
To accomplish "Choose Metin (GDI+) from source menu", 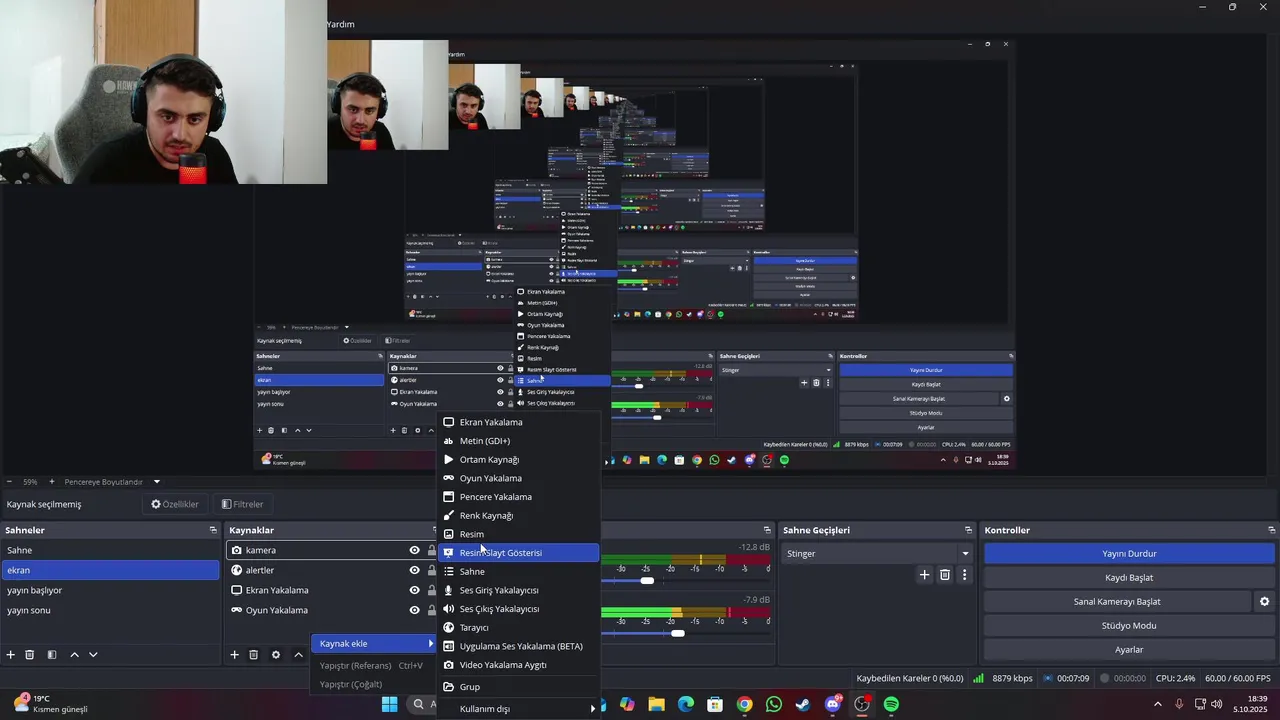I will (520, 441).
